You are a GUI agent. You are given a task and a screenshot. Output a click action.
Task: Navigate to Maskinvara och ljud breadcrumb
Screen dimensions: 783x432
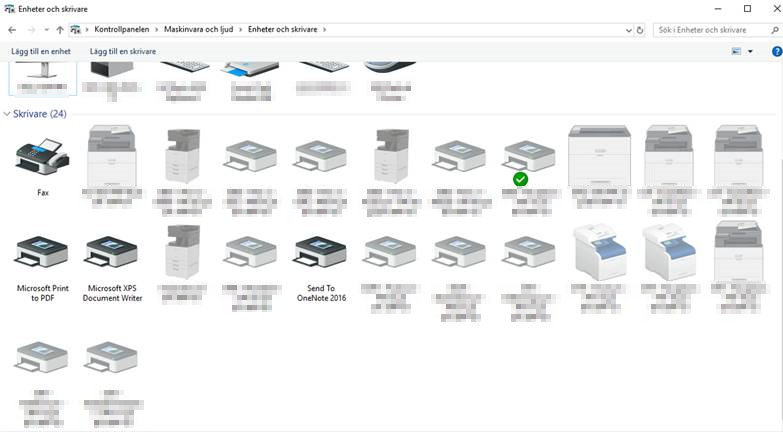tap(198, 30)
